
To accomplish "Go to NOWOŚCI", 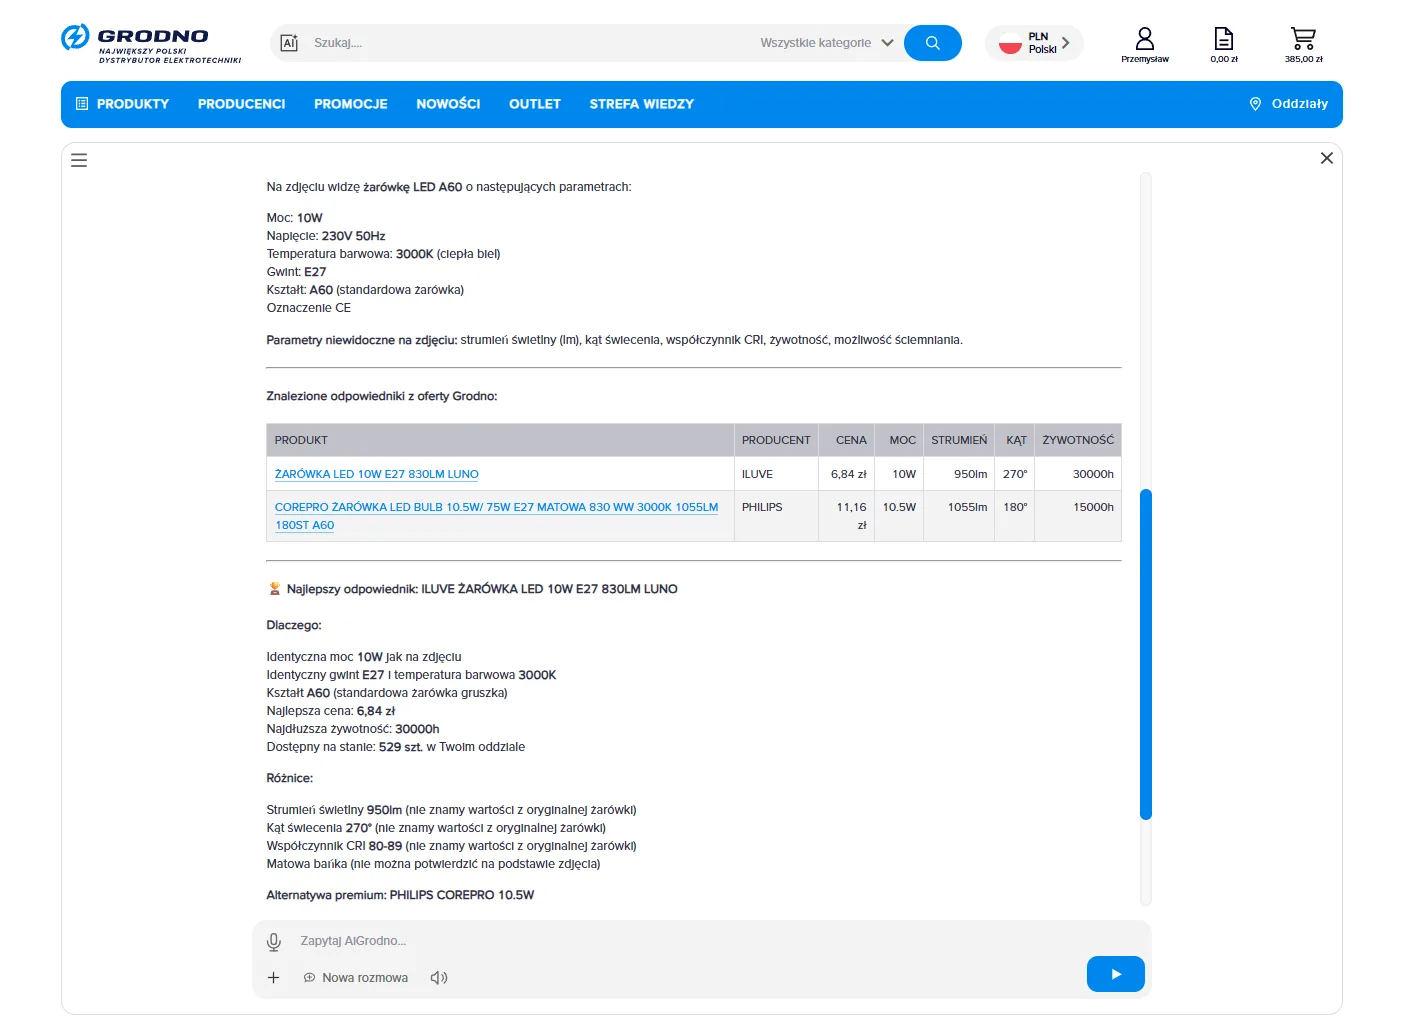I will point(448,104).
